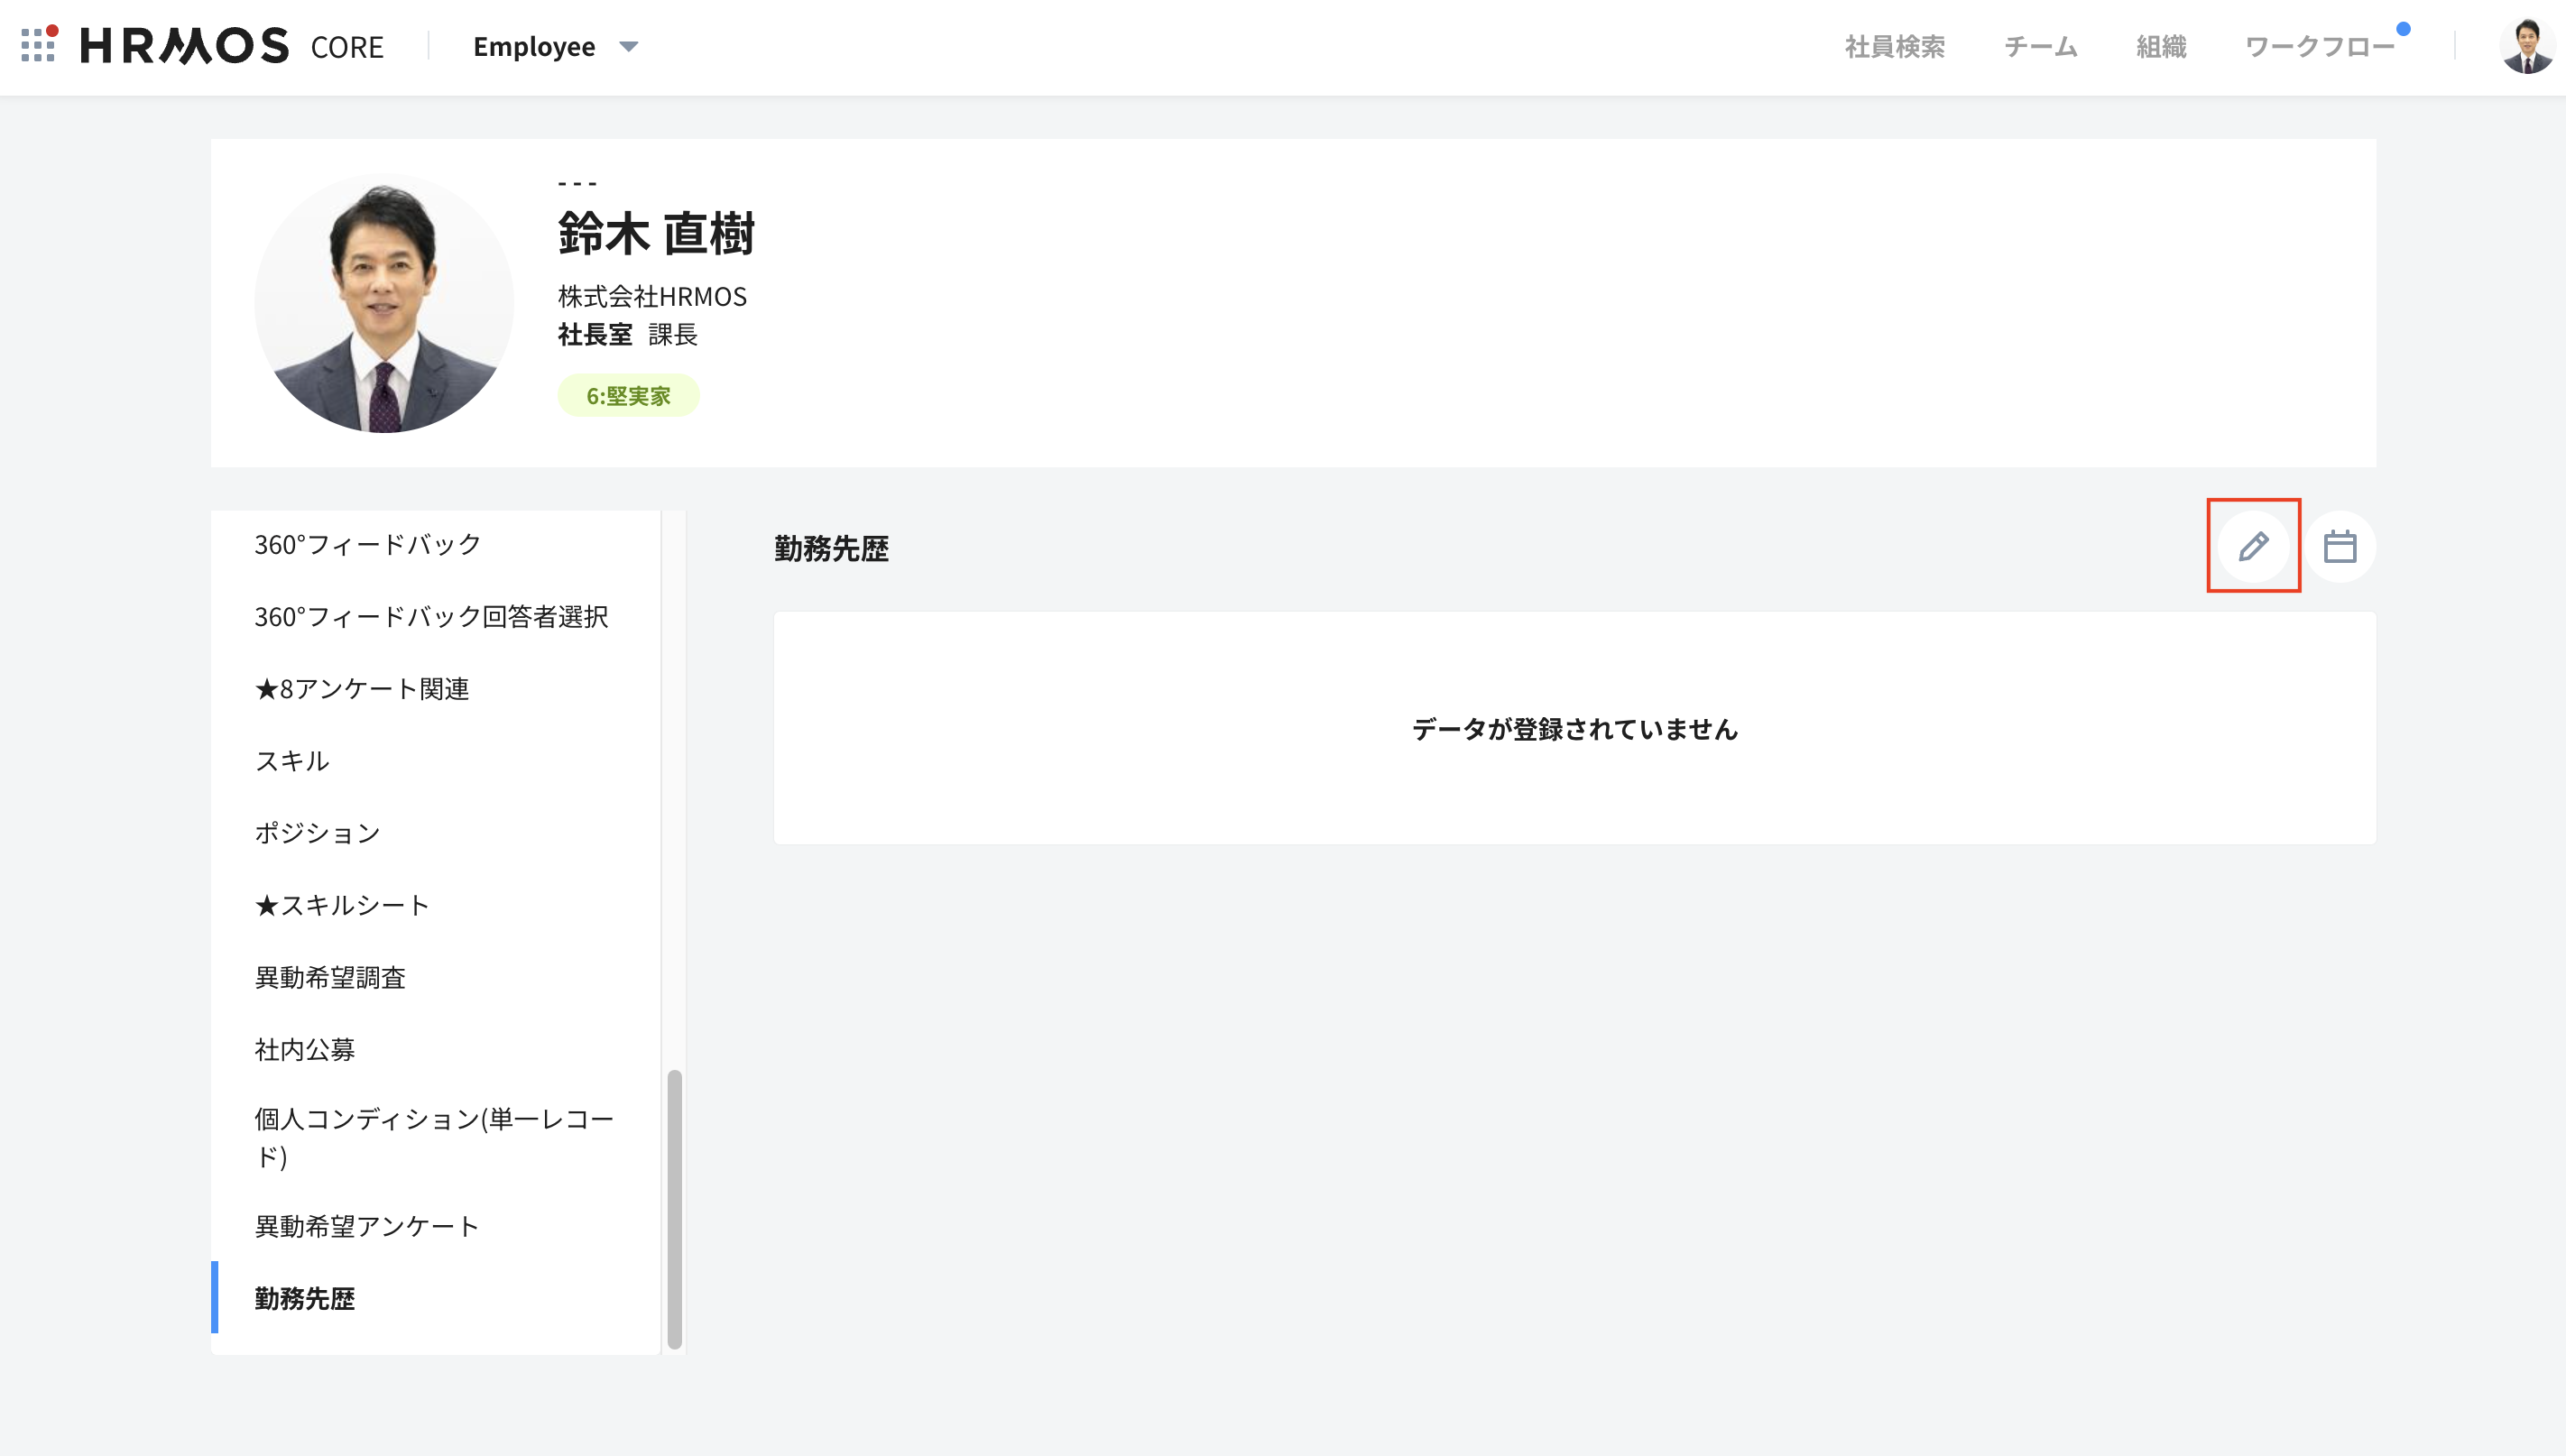Select the 社内公募 sidebar entry
The width and height of the screenshot is (2566, 1456).
tap(305, 1049)
